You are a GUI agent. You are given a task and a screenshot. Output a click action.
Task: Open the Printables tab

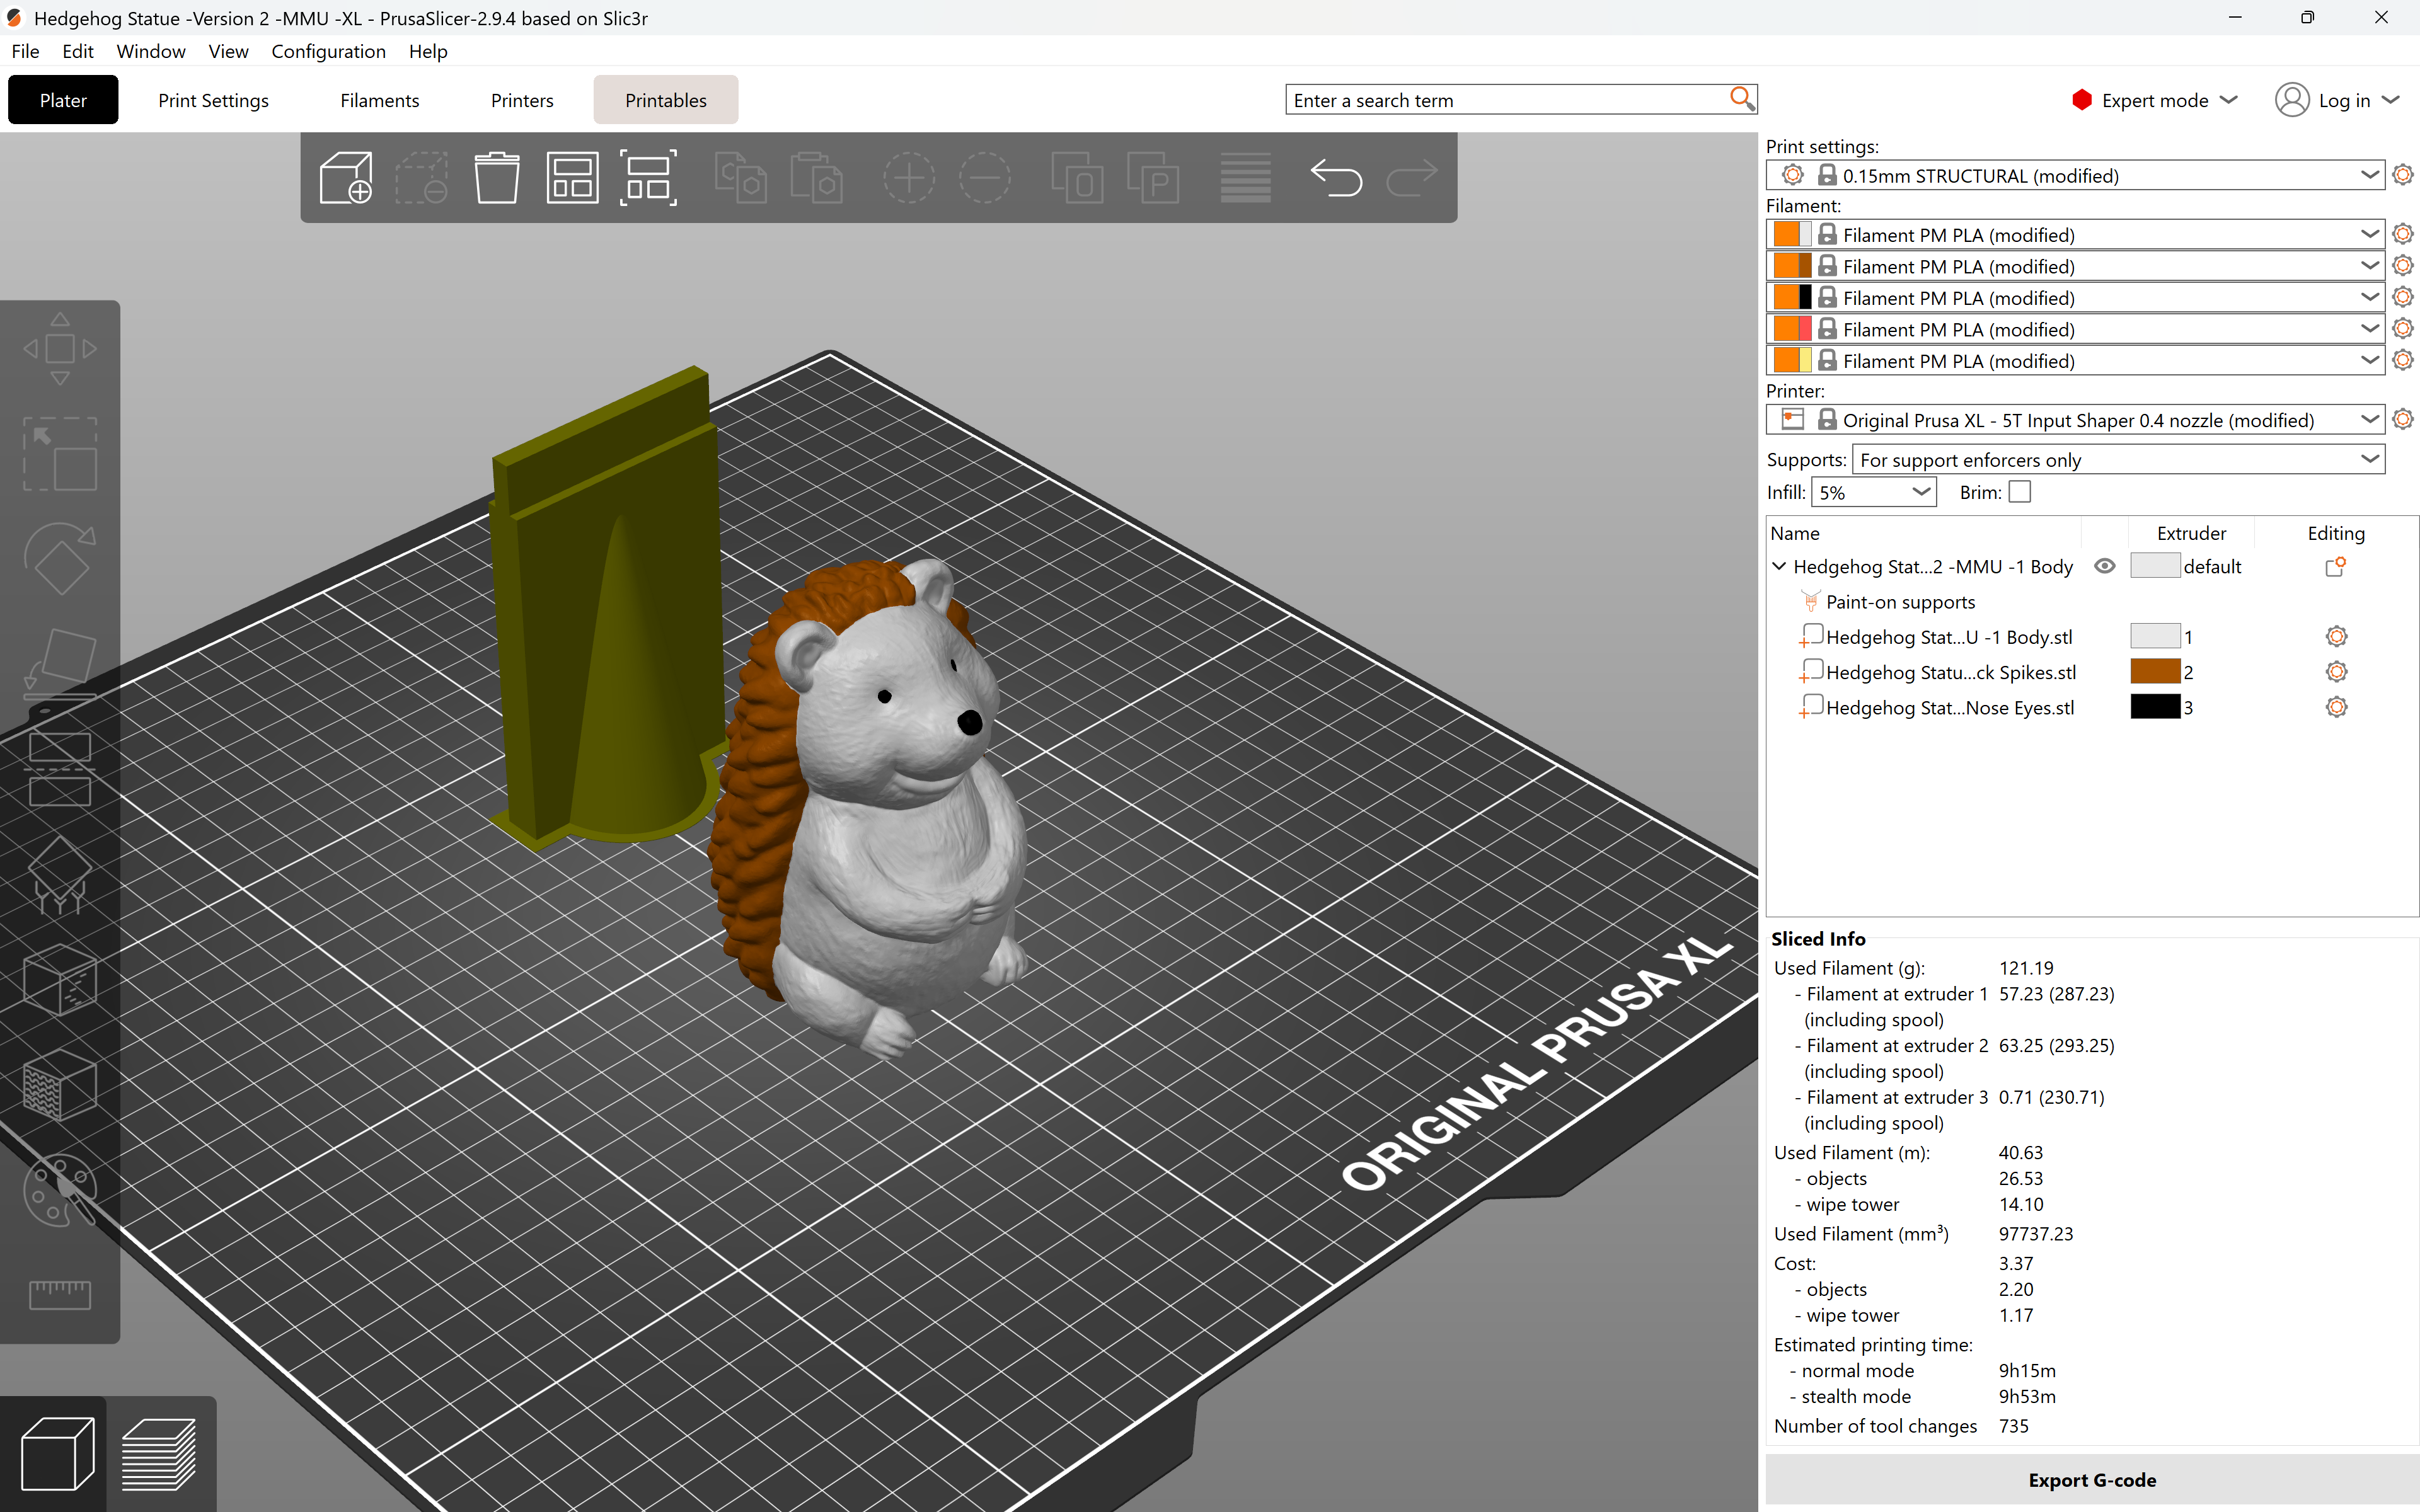coord(666,100)
